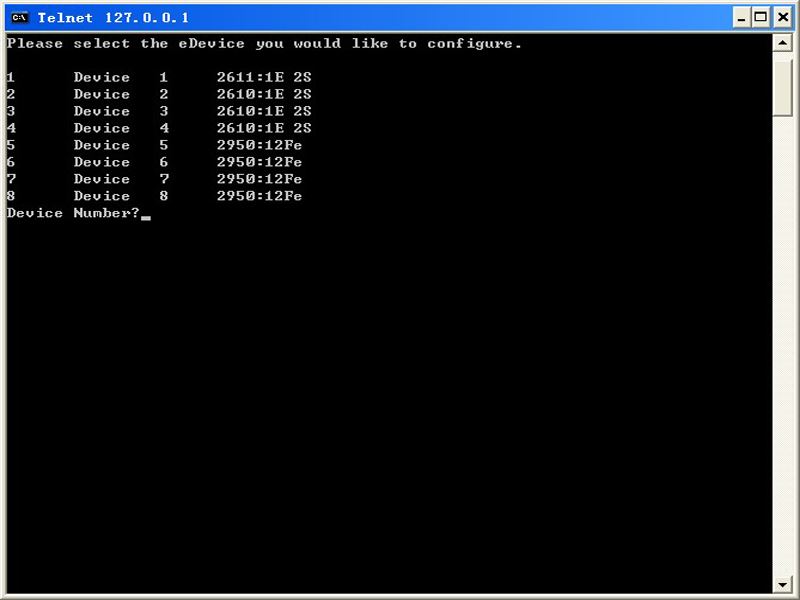Click the '2950:12Fe' value in Device 5 row

pyautogui.click(x=259, y=145)
